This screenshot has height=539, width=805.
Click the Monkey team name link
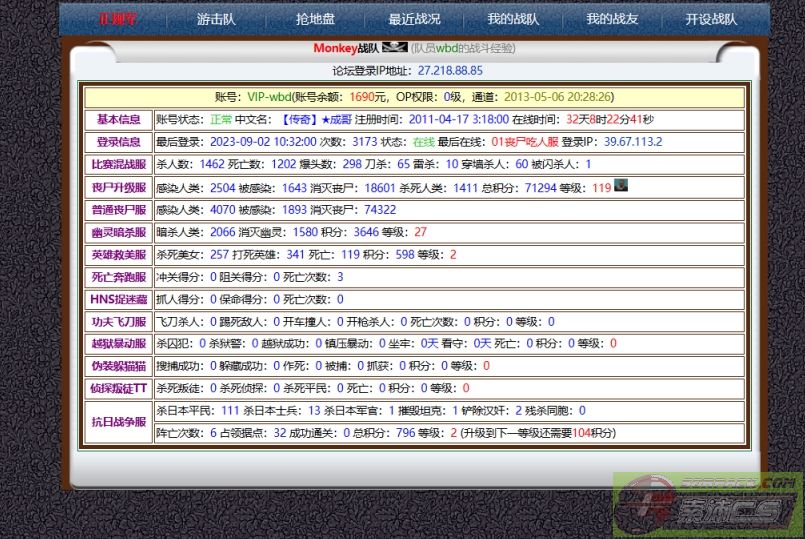335,48
